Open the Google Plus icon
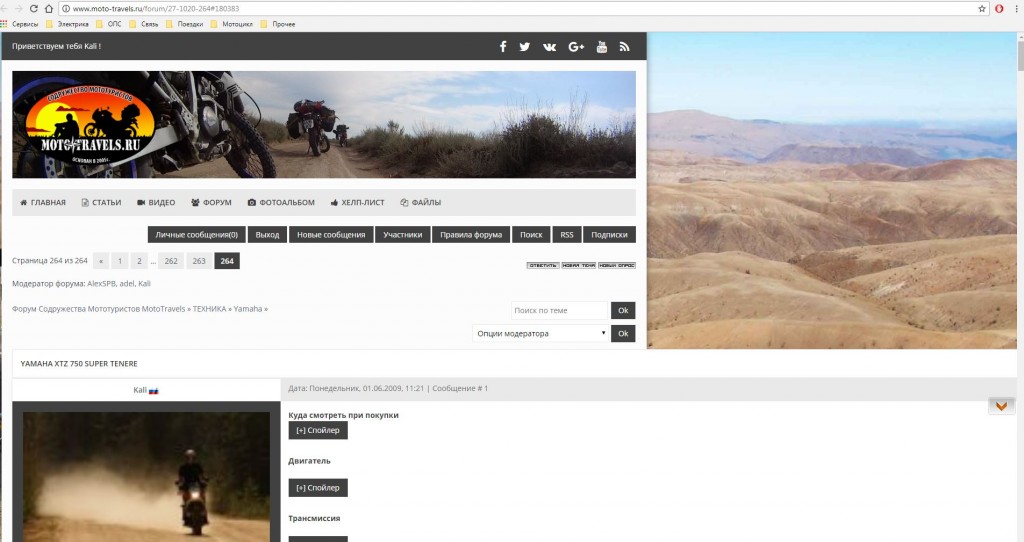The width and height of the screenshot is (1024, 542). (576, 46)
